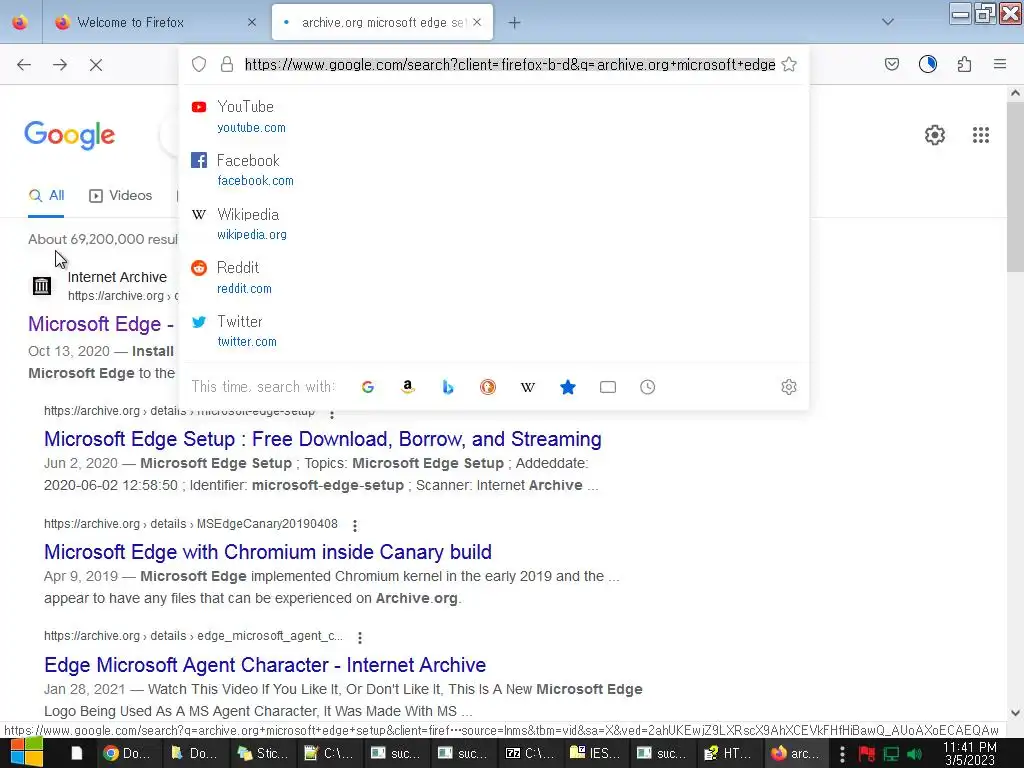This screenshot has width=1024, height=768.
Task: Open options for MSEdgeCanary20190408 result
Action: (x=355, y=525)
